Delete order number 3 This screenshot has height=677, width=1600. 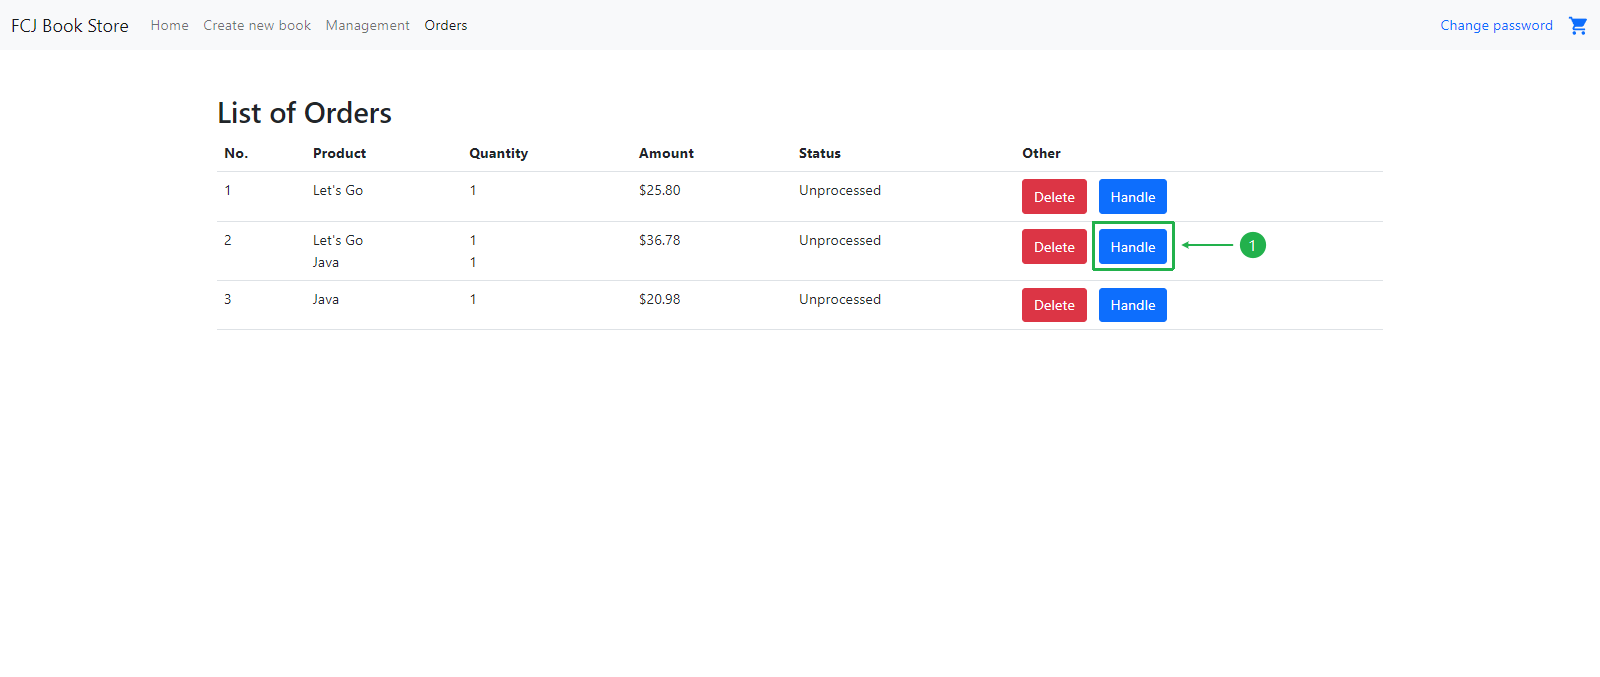coord(1054,305)
